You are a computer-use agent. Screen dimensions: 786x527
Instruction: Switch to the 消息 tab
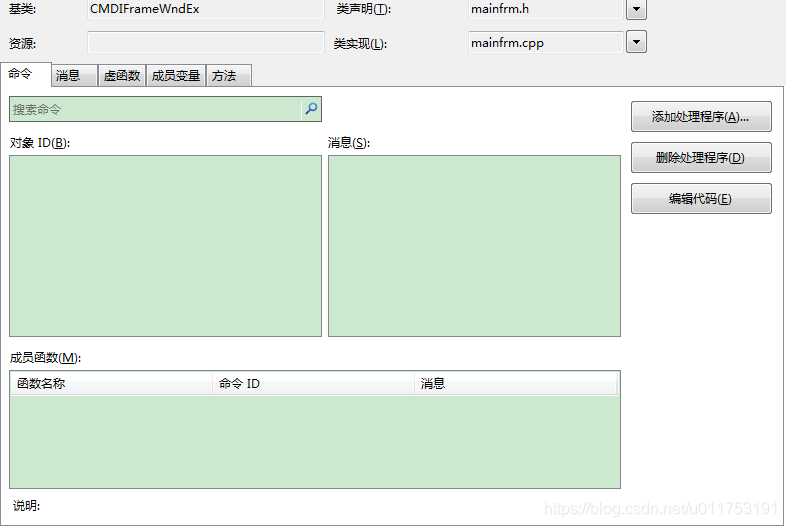75,76
